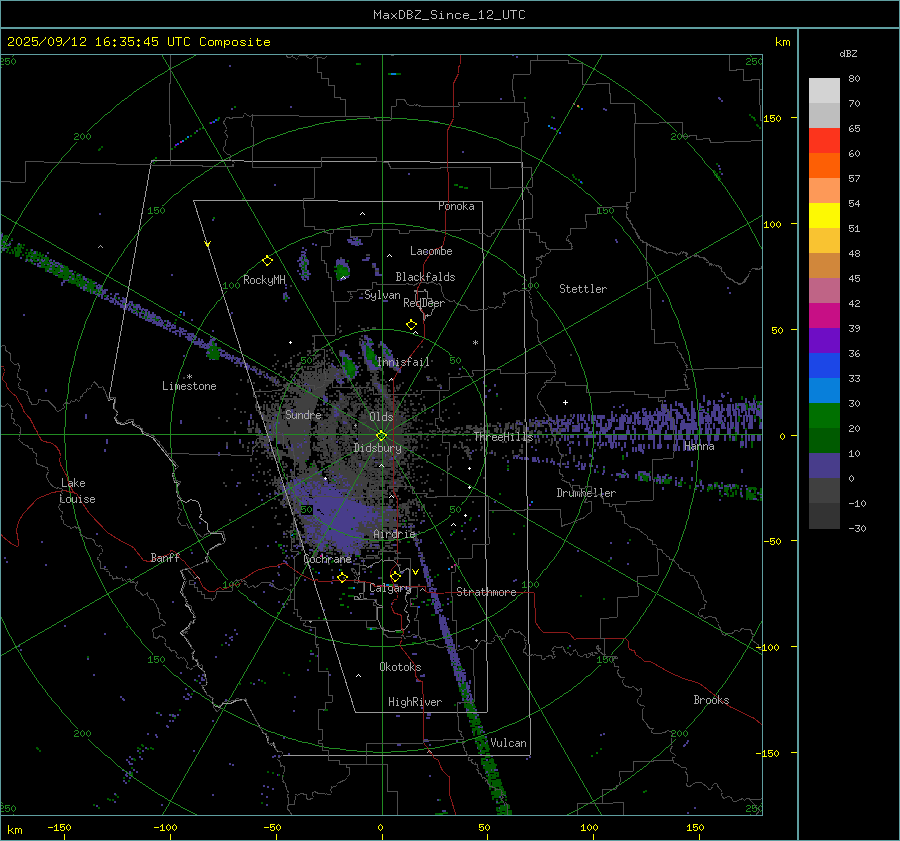The image size is (900, 841).
Task: Click the Innisfail label
Action: point(403,362)
